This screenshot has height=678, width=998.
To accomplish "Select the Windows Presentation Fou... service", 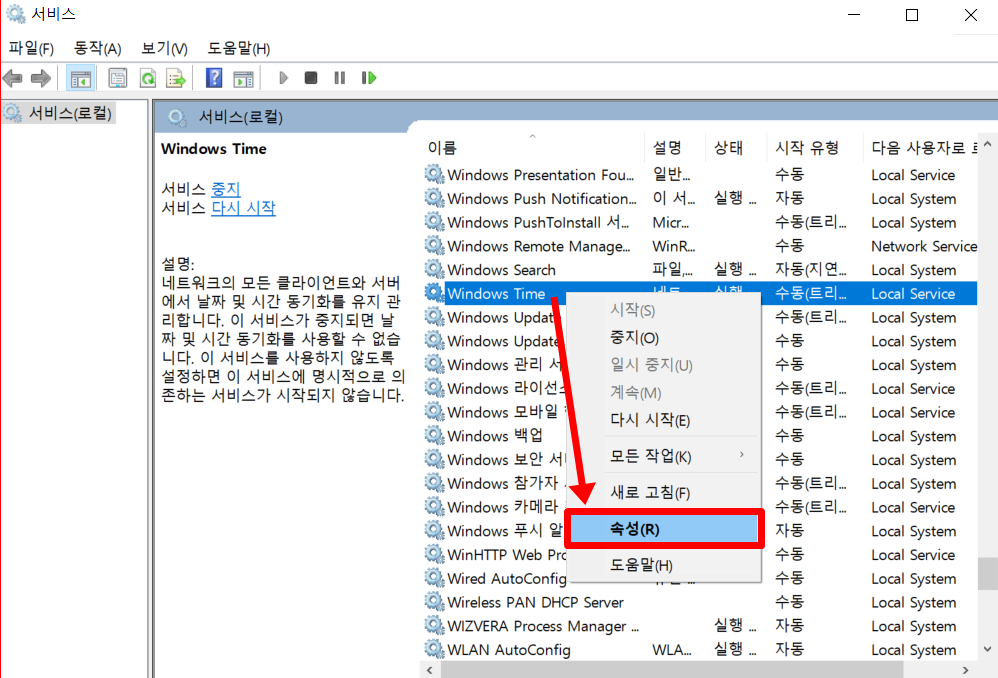I will (x=540, y=174).
